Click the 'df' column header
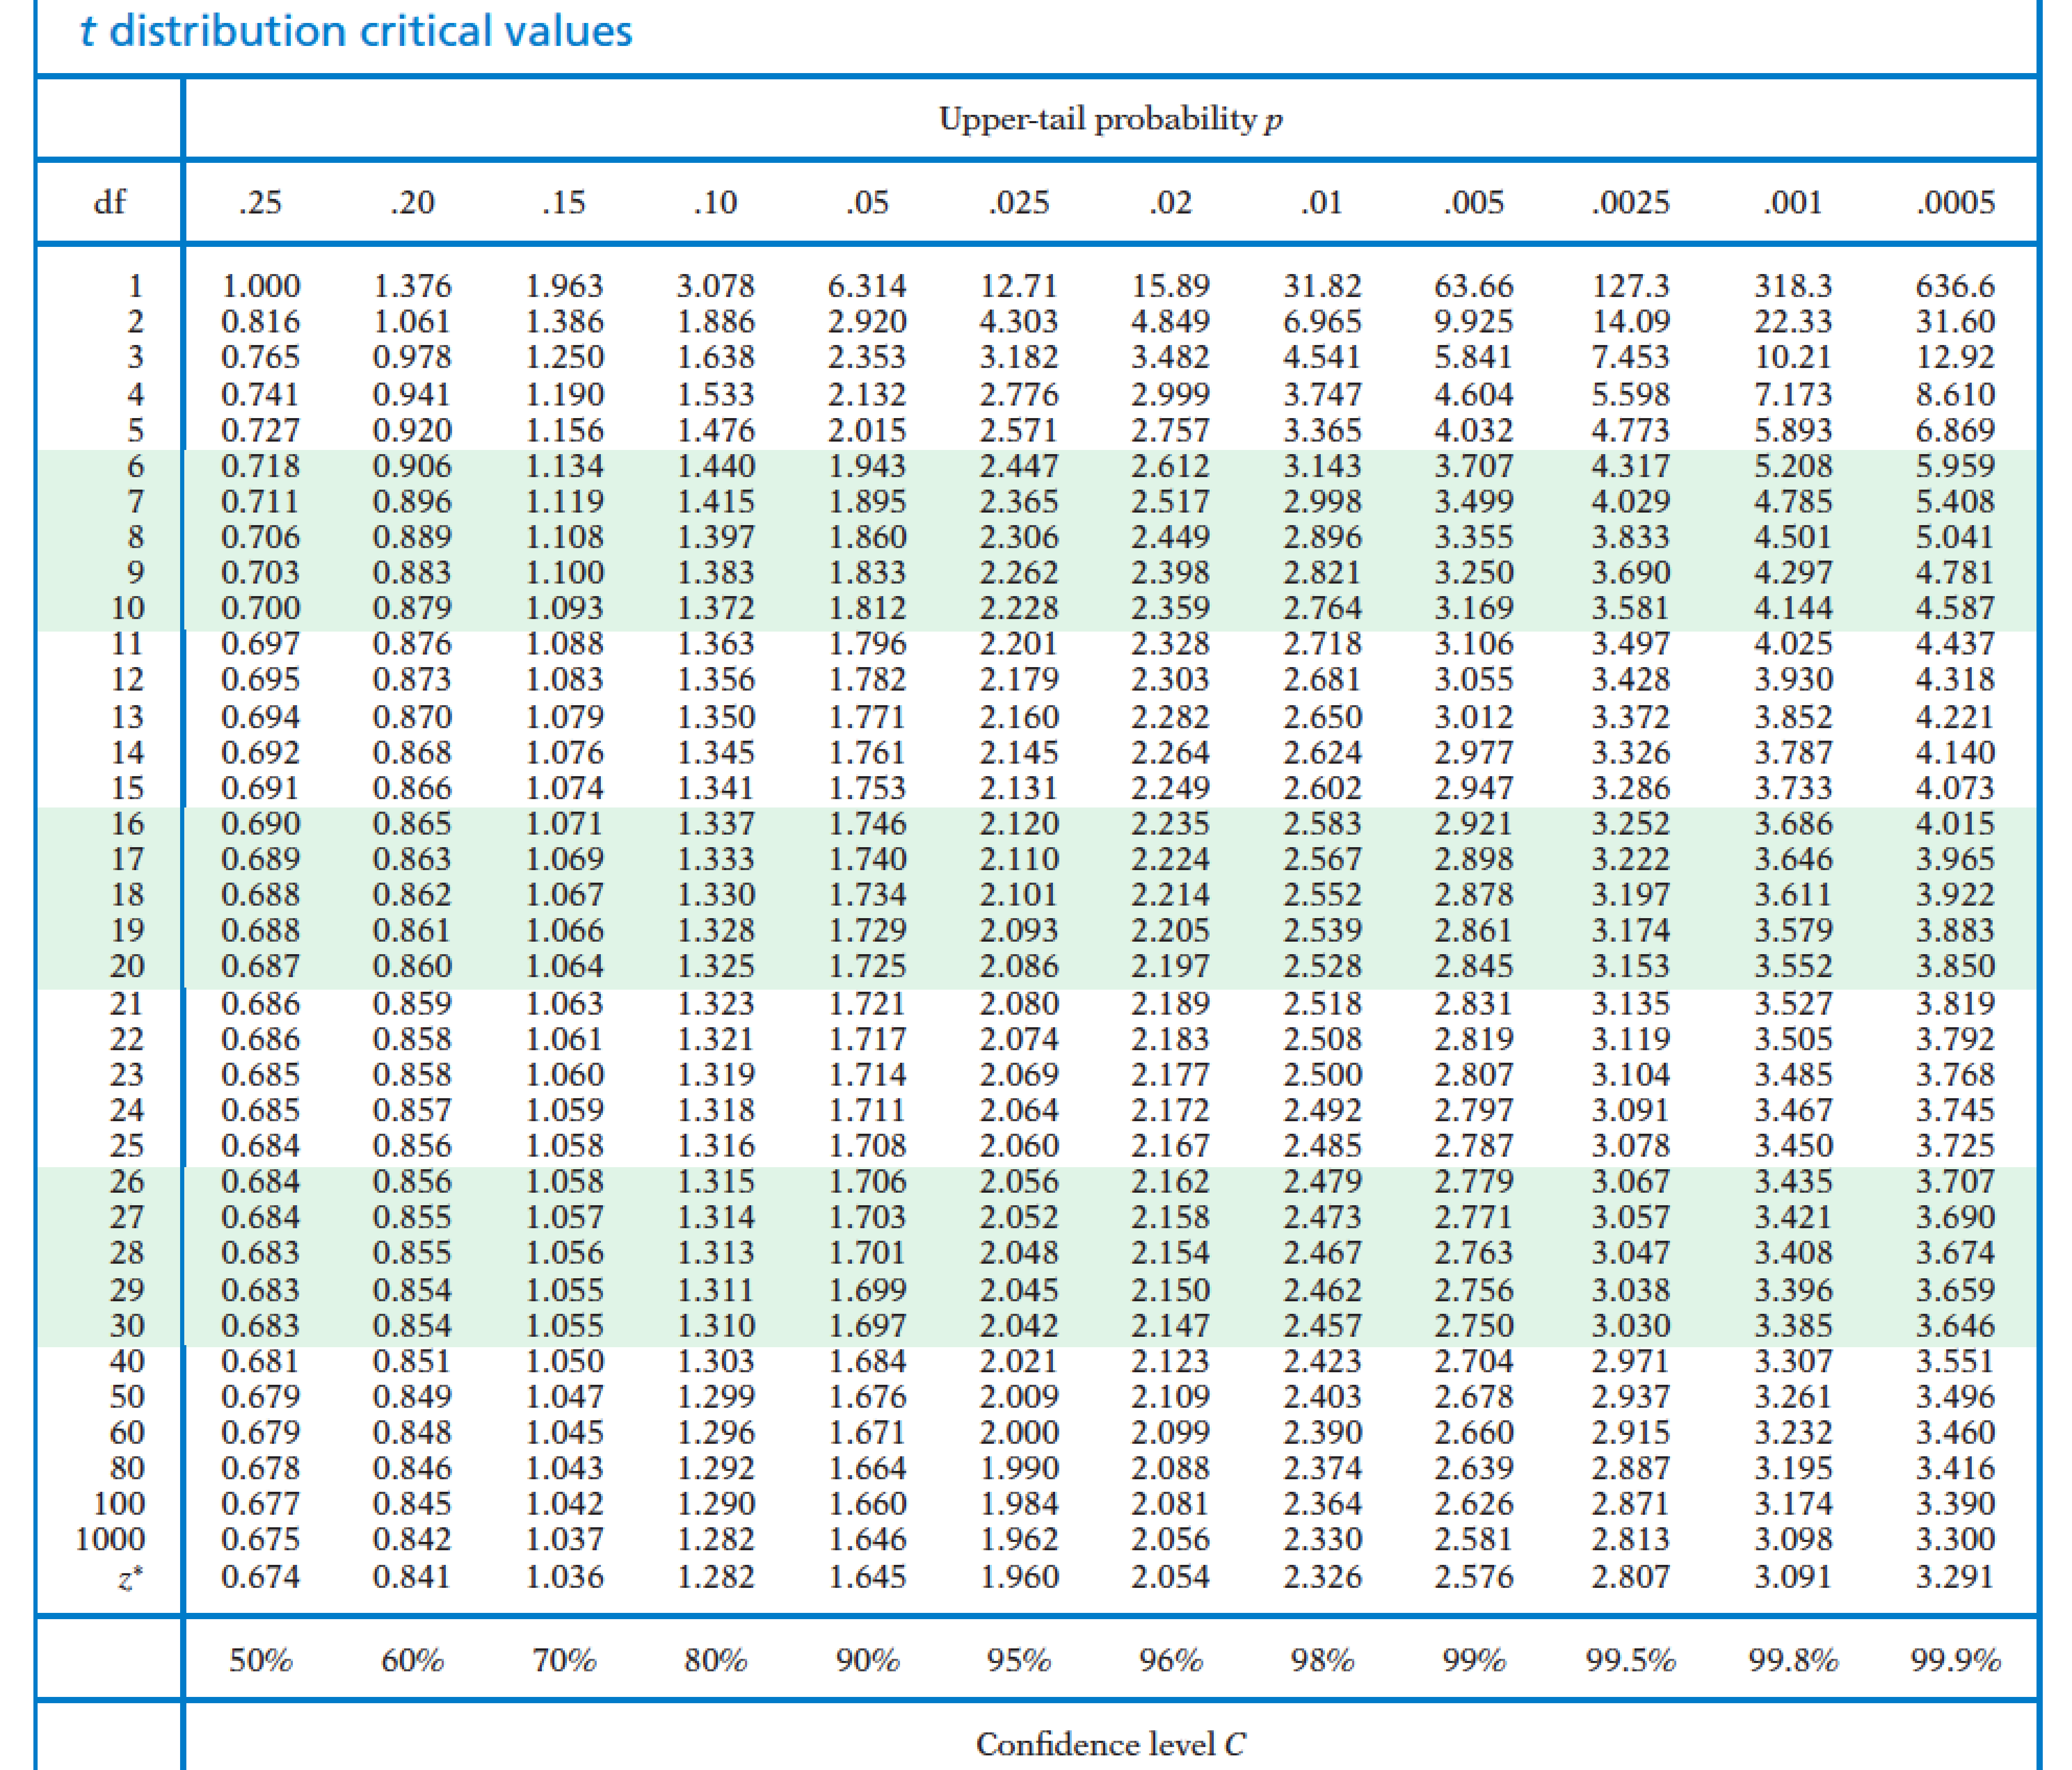Screen dimensions: 2072x1770 (x=110, y=202)
